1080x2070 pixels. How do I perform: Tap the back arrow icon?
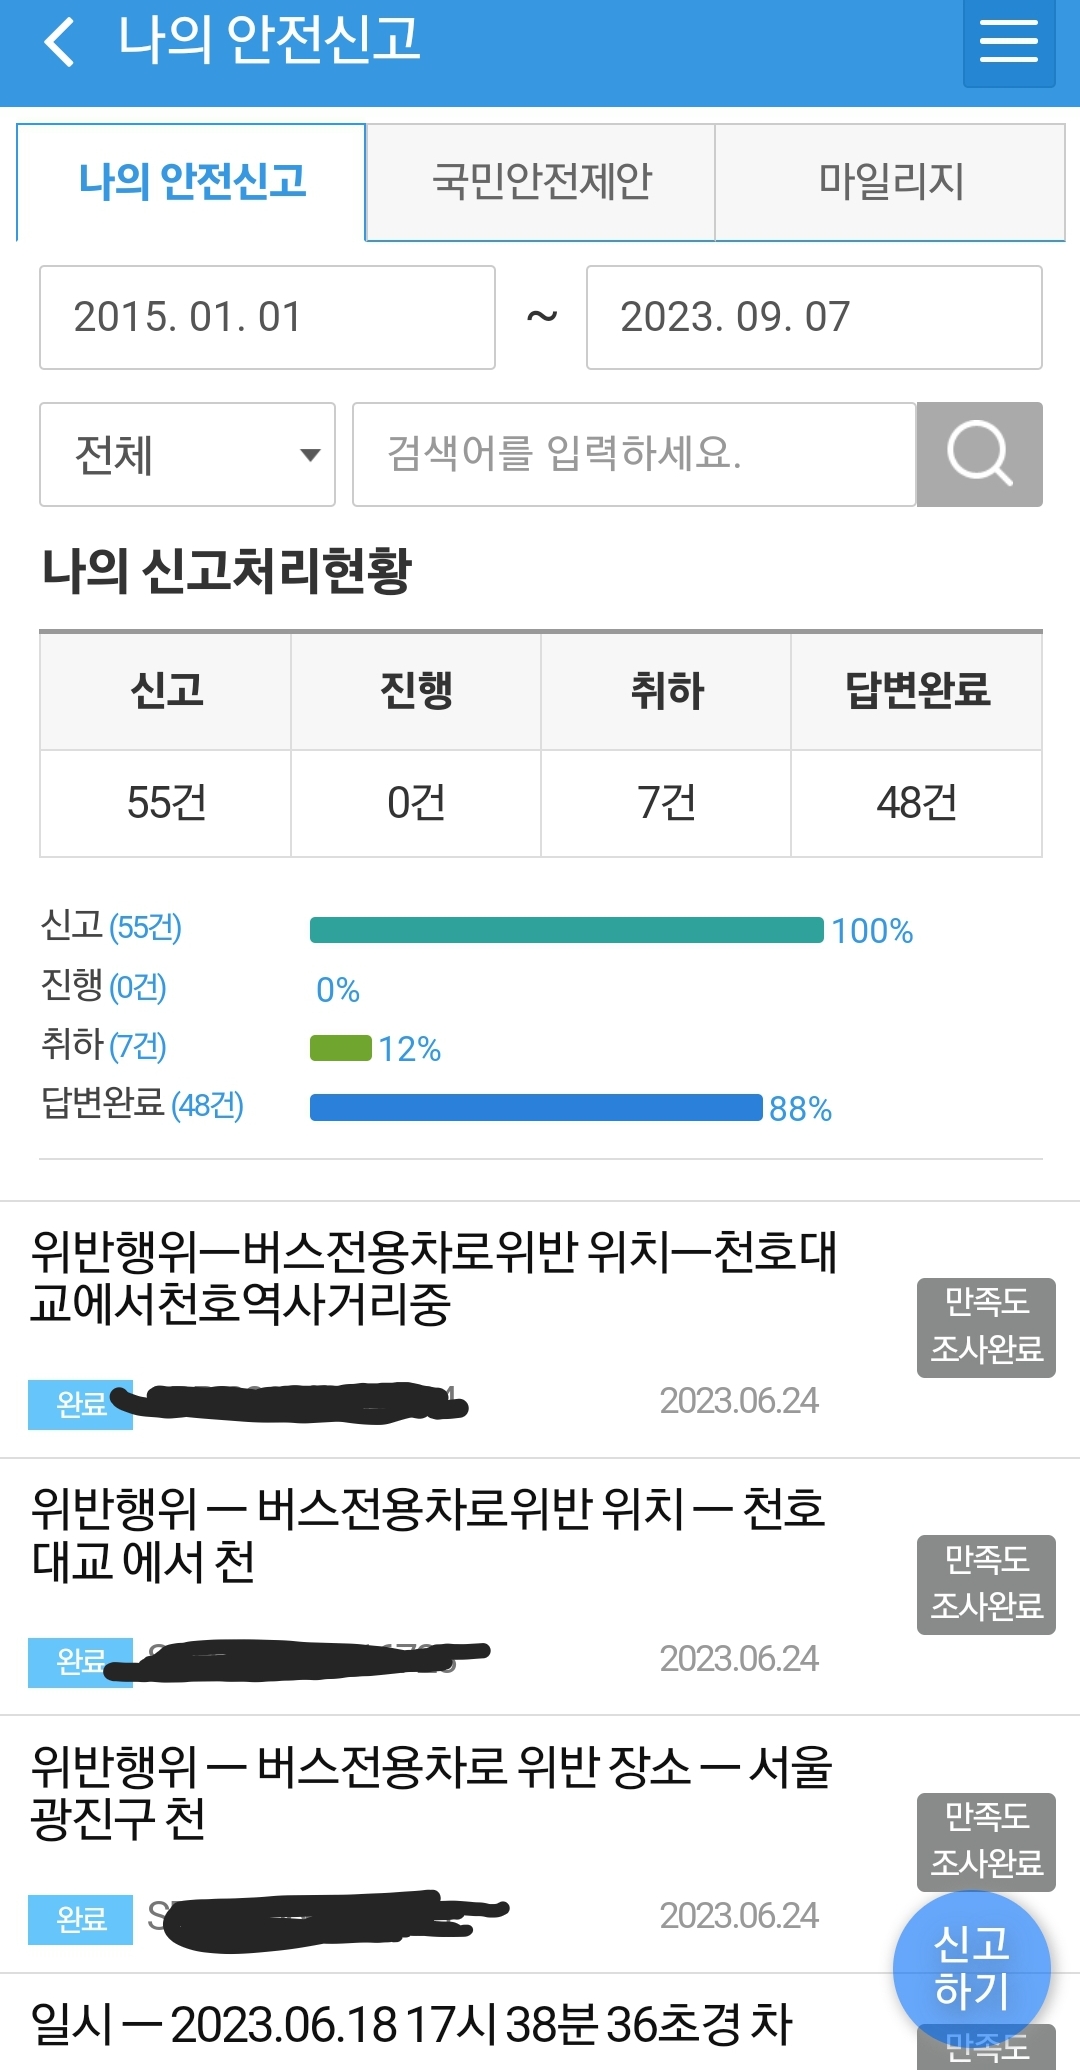pos(60,42)
